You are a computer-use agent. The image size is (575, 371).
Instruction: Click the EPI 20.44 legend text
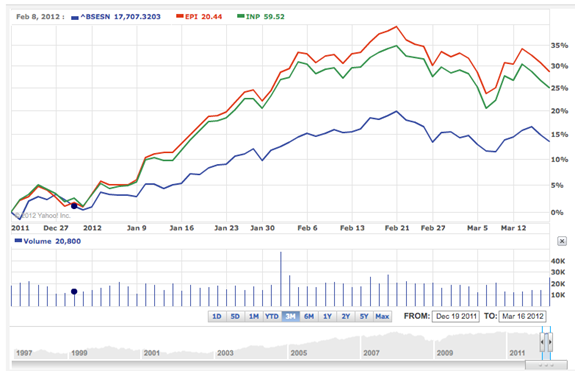coord(204,16)
